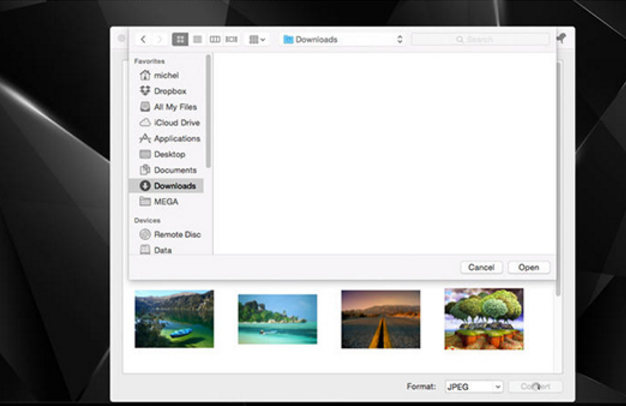The image size is (626, 406).
Task: Open the Downloads folder location popup
Action: [343, 39]
